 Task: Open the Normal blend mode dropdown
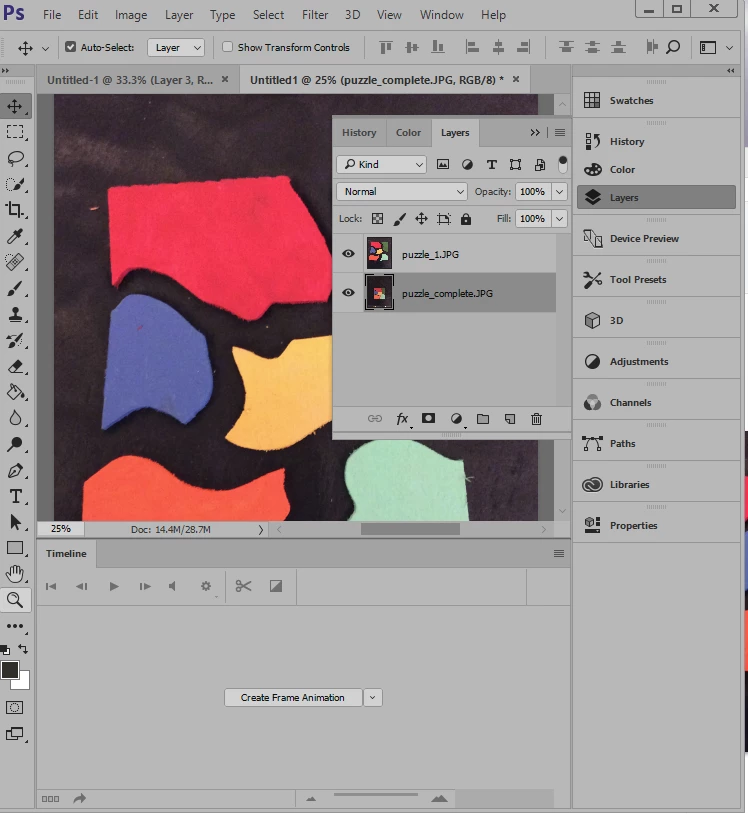[x=402, y=192]
